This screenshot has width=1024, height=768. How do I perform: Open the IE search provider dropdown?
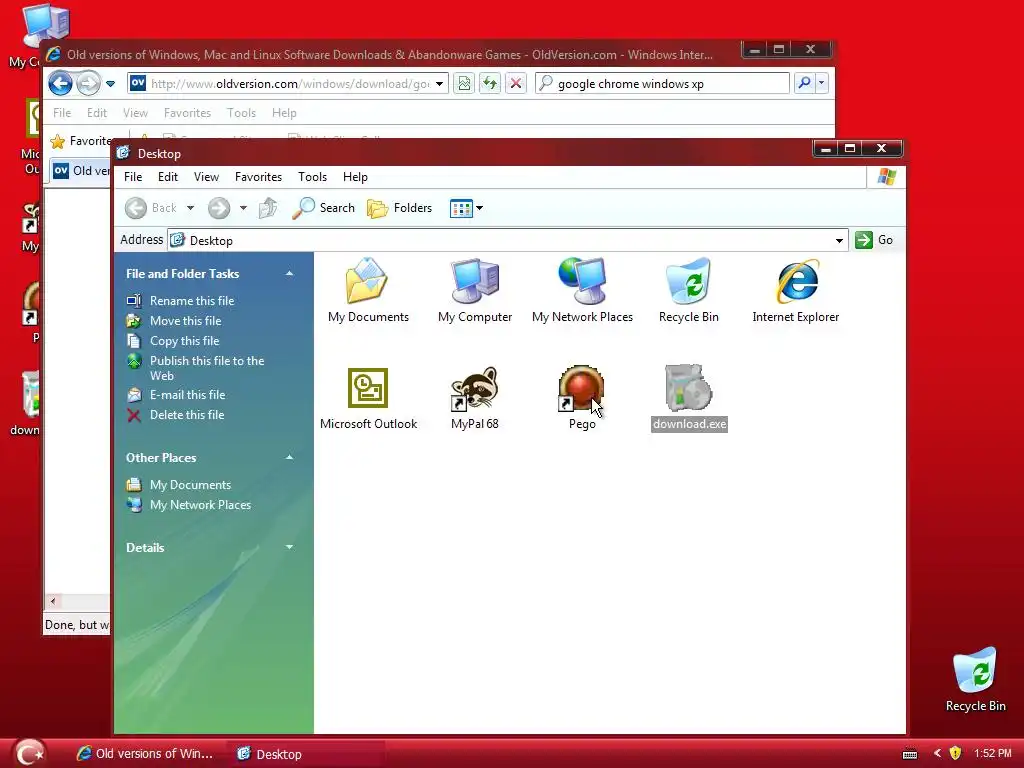tap(822, 83)
